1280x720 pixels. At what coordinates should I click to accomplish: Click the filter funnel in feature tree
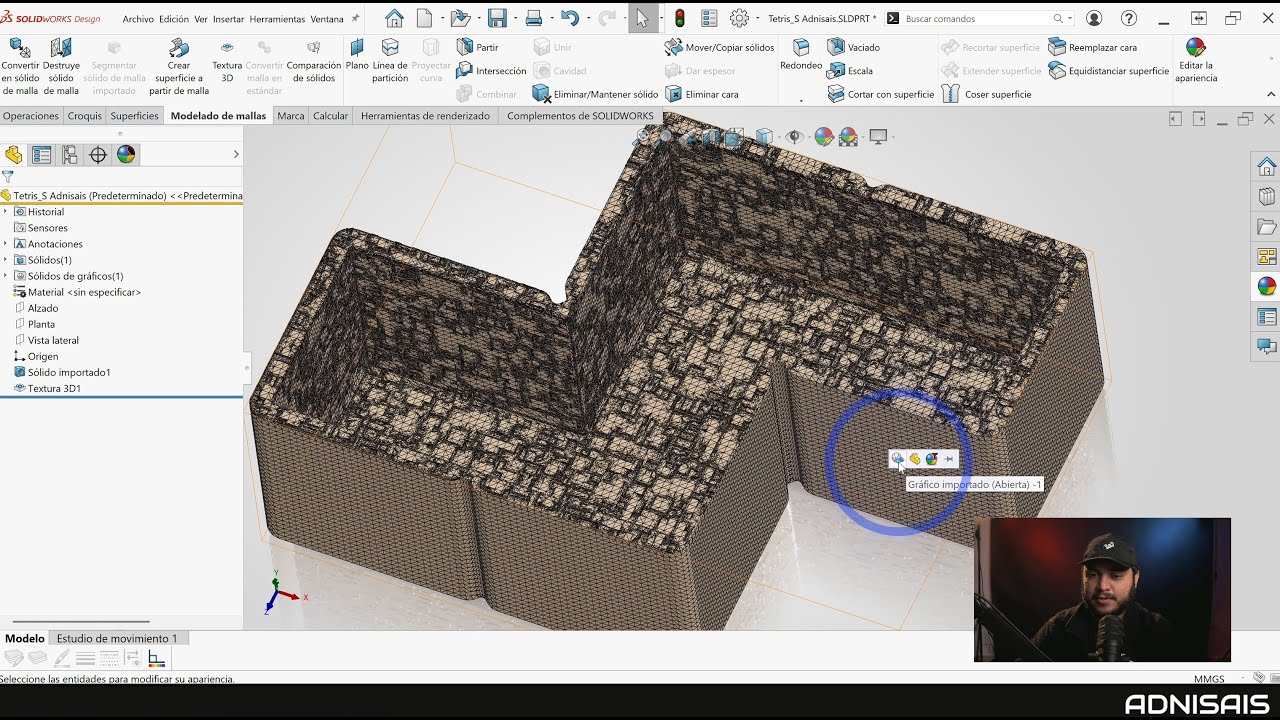tap(7, 176)
